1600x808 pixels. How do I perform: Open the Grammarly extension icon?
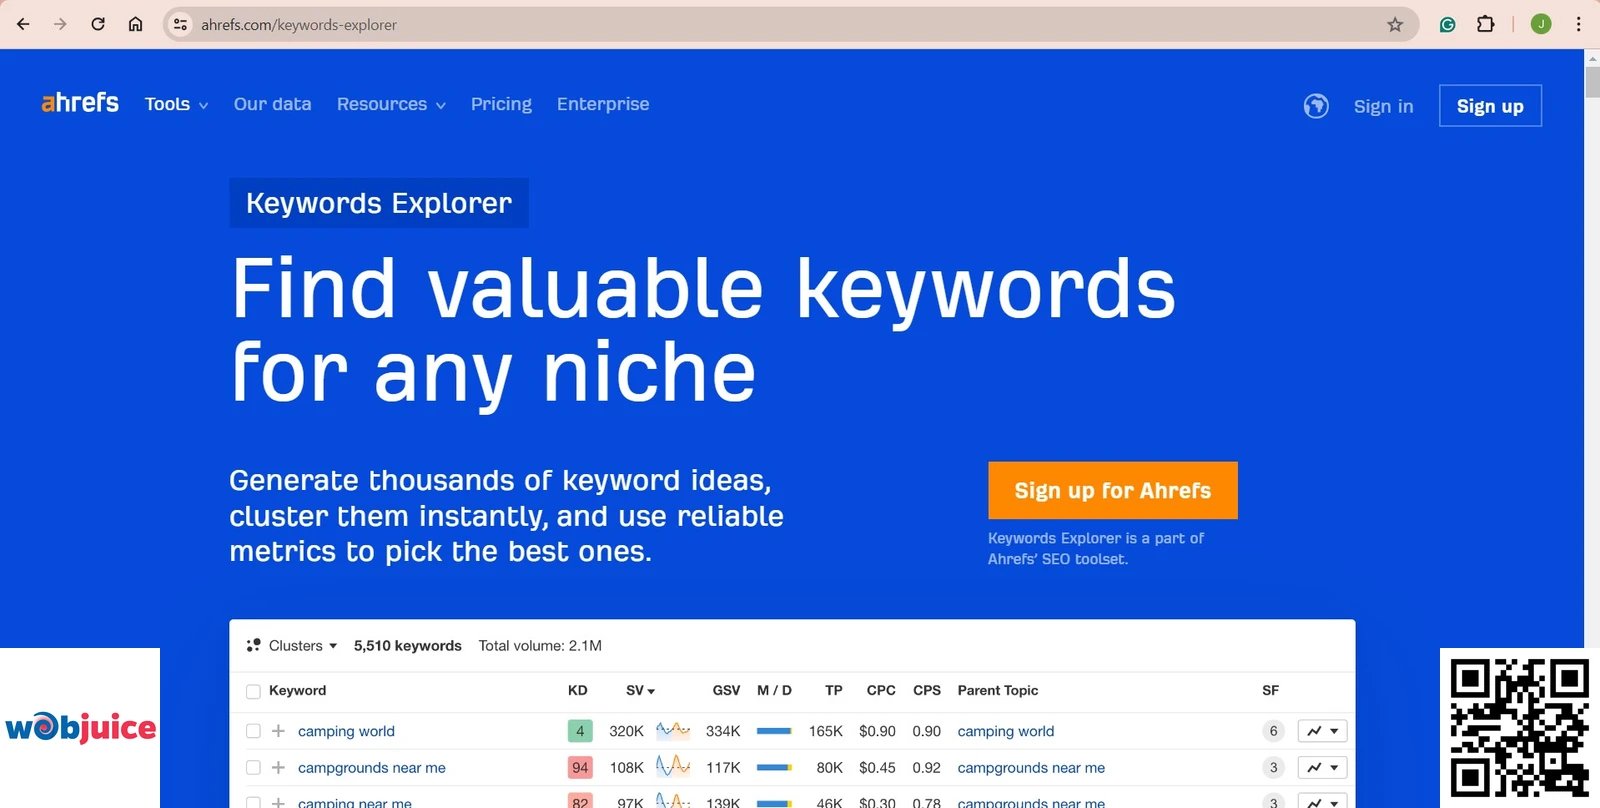1447,24
